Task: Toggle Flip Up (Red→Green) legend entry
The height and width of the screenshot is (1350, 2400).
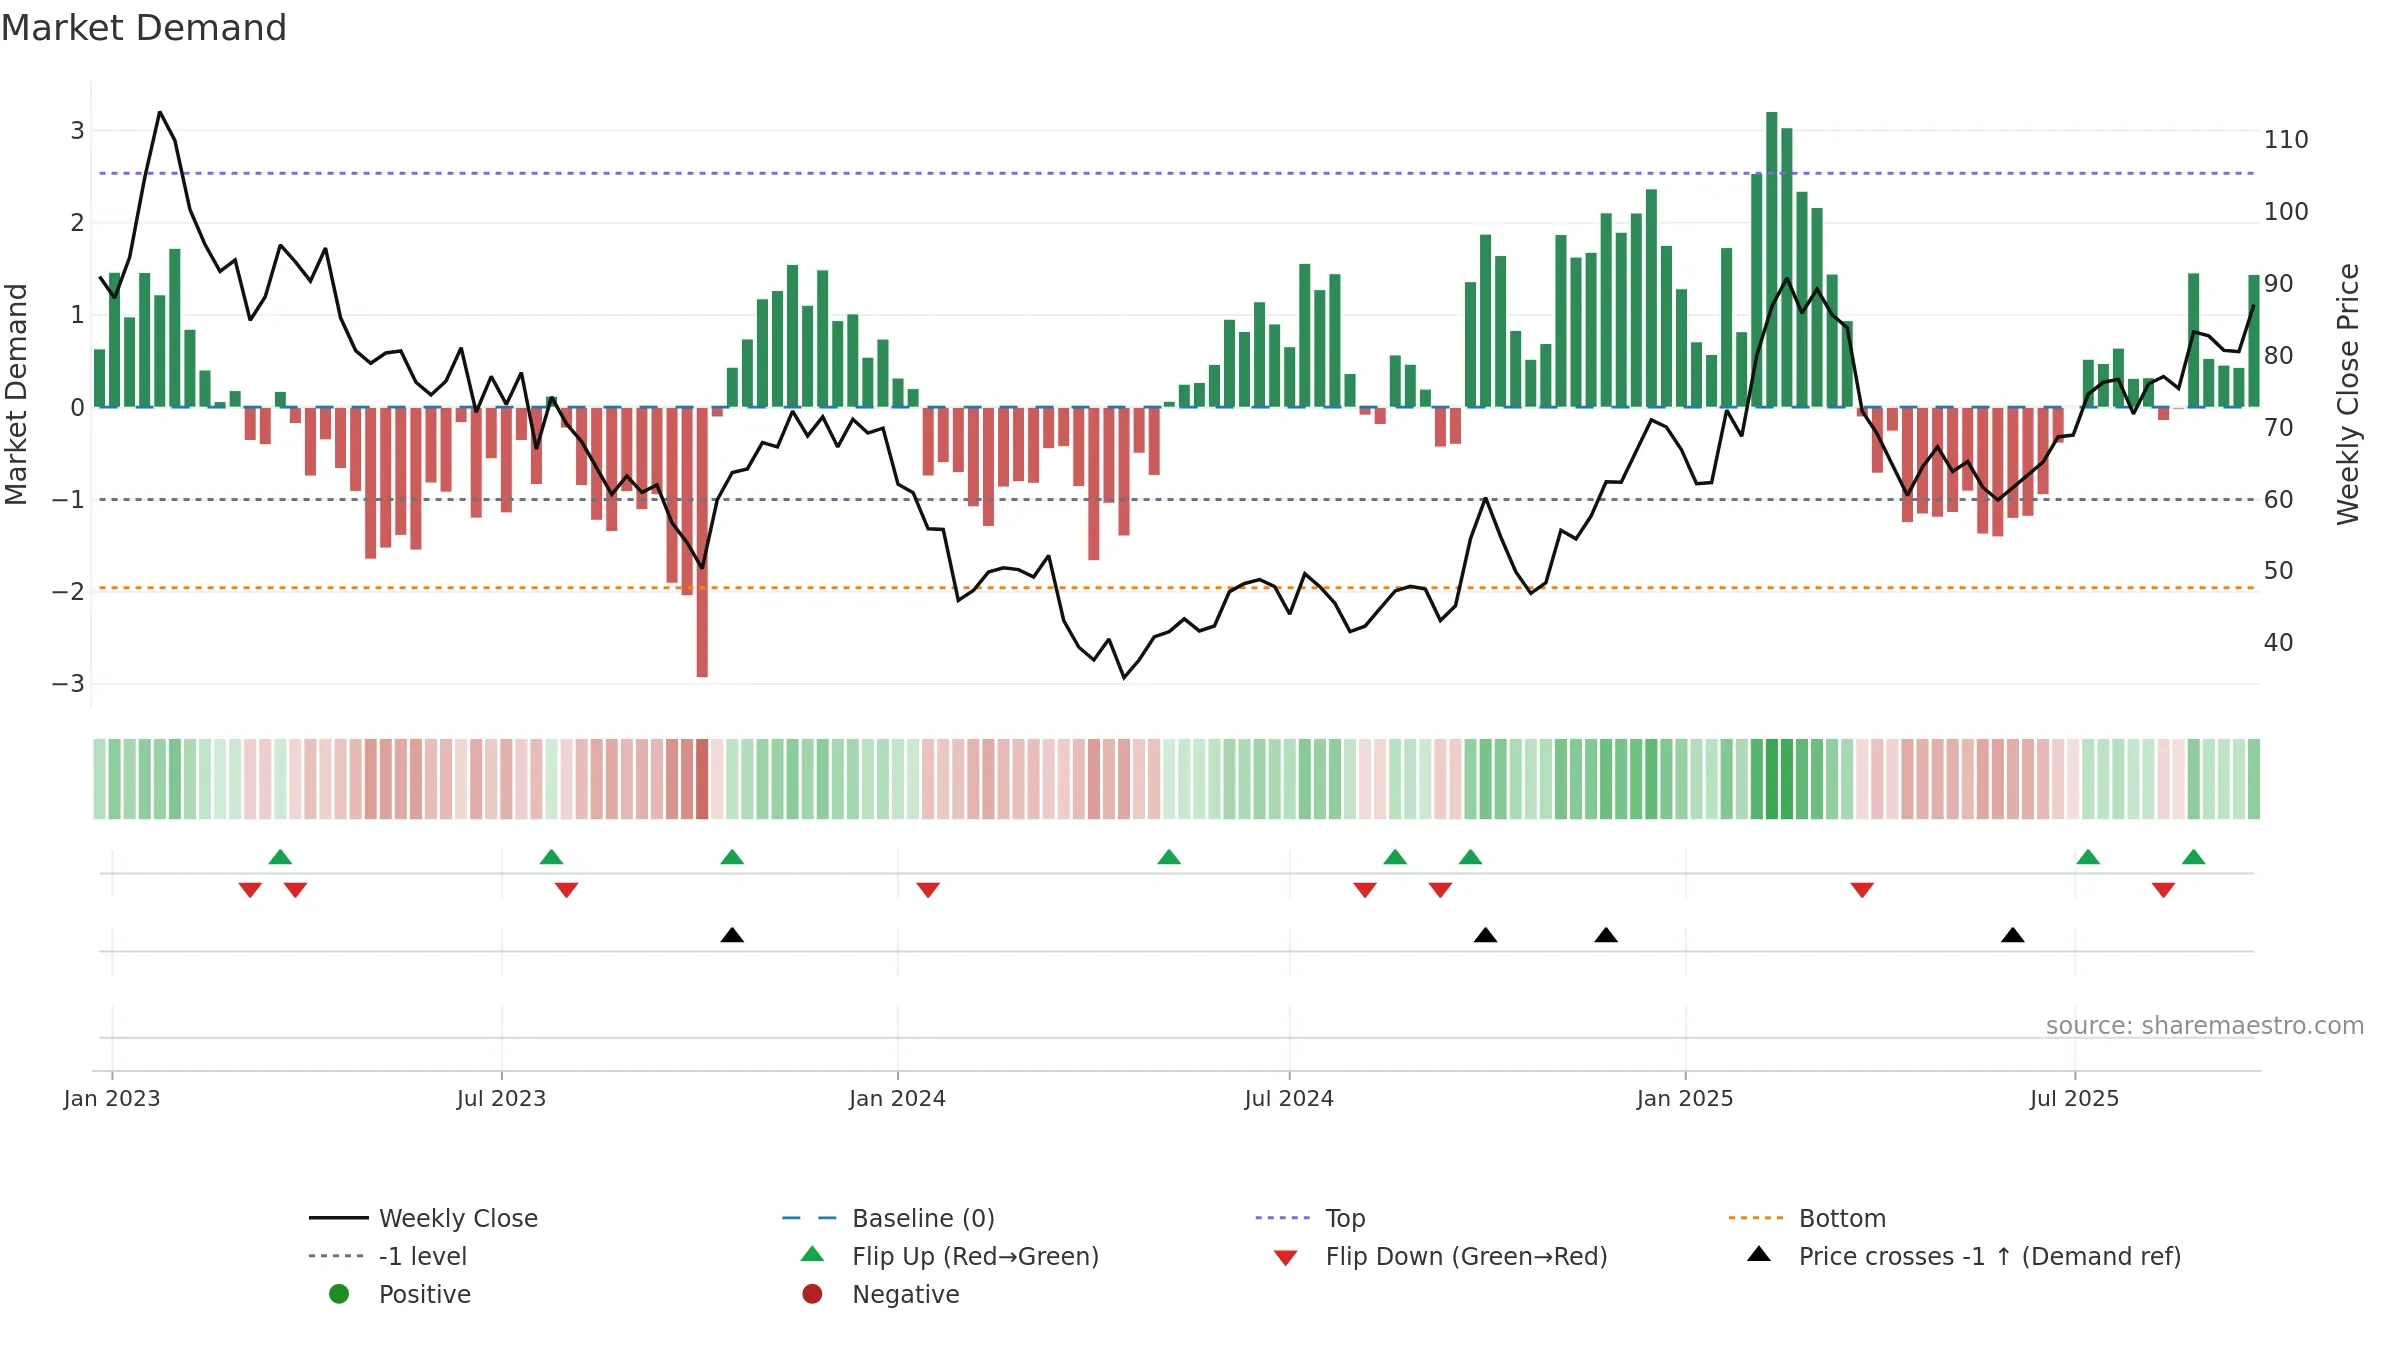Action: click(x=950, y=1256)
